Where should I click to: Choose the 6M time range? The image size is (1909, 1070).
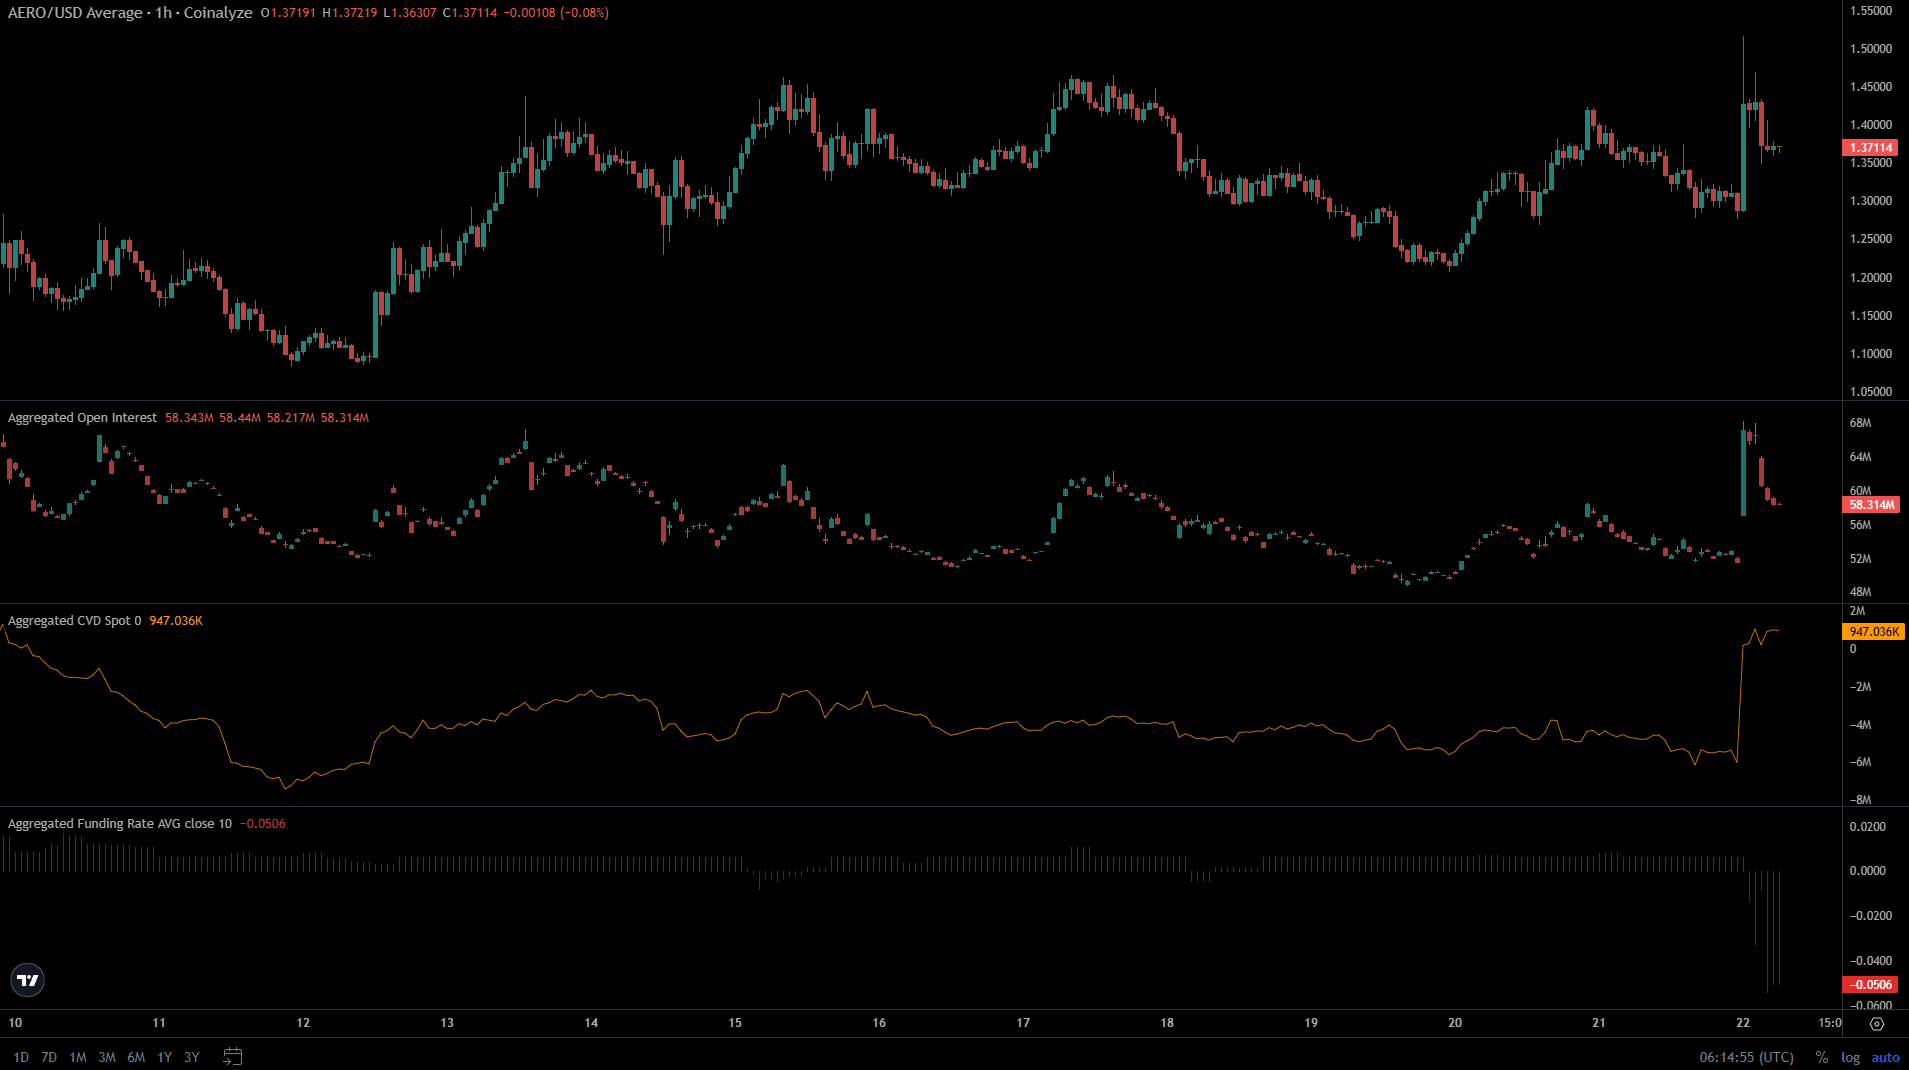[x=136, y=1057]
